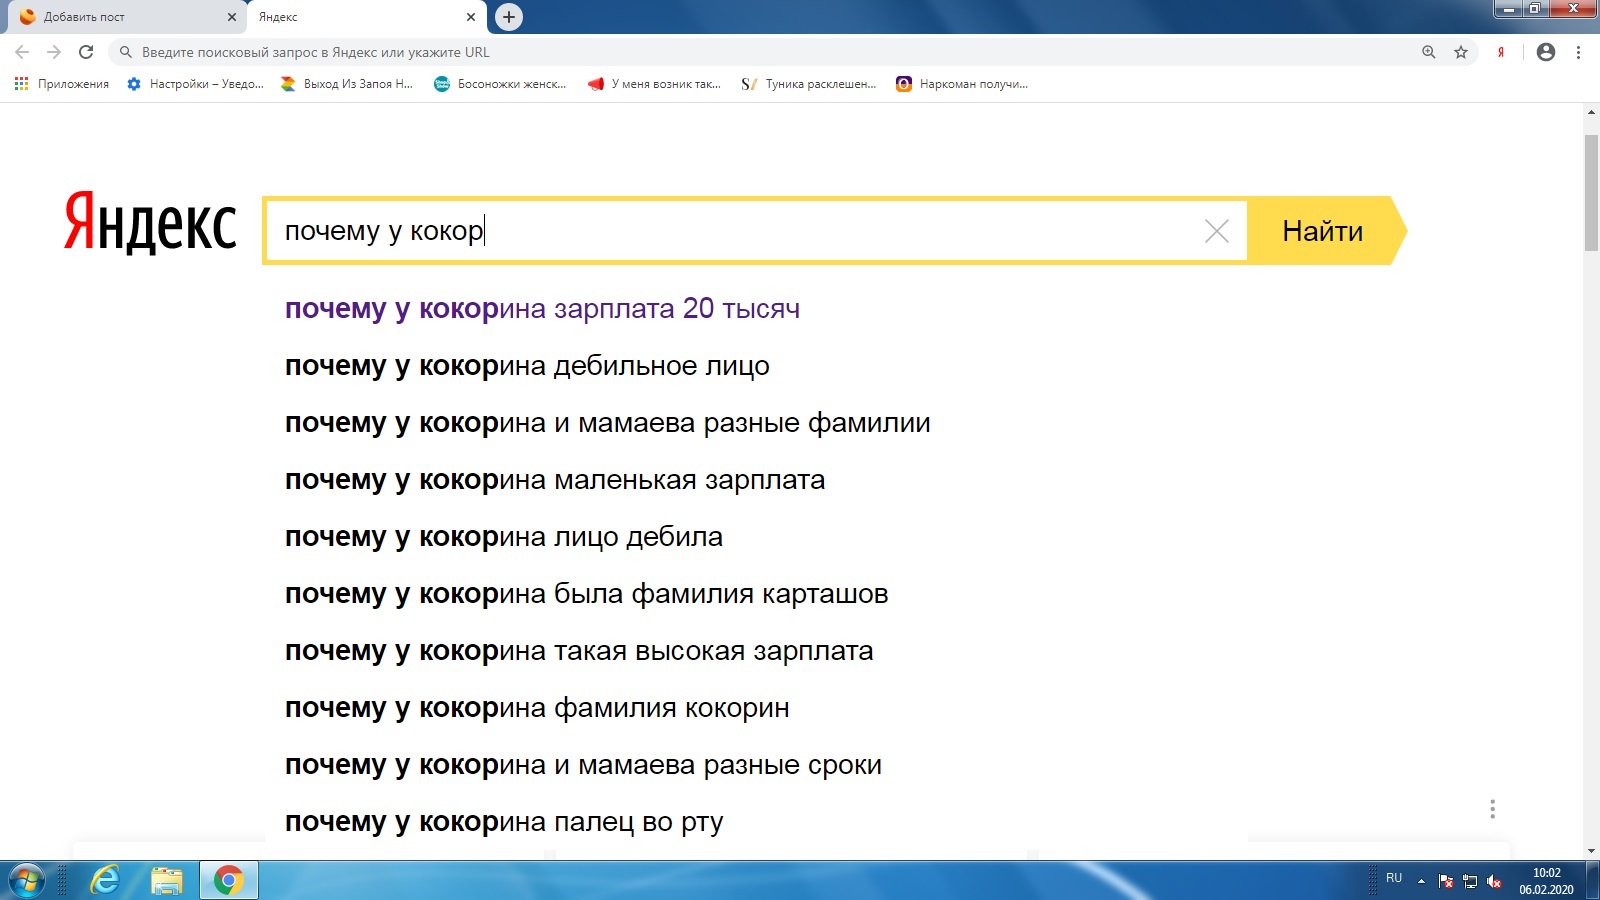Image resolution: width=1600 pixels, height=900 pixels.
Task: Open the Приложения apps shortcut
Action: point(62,84)
